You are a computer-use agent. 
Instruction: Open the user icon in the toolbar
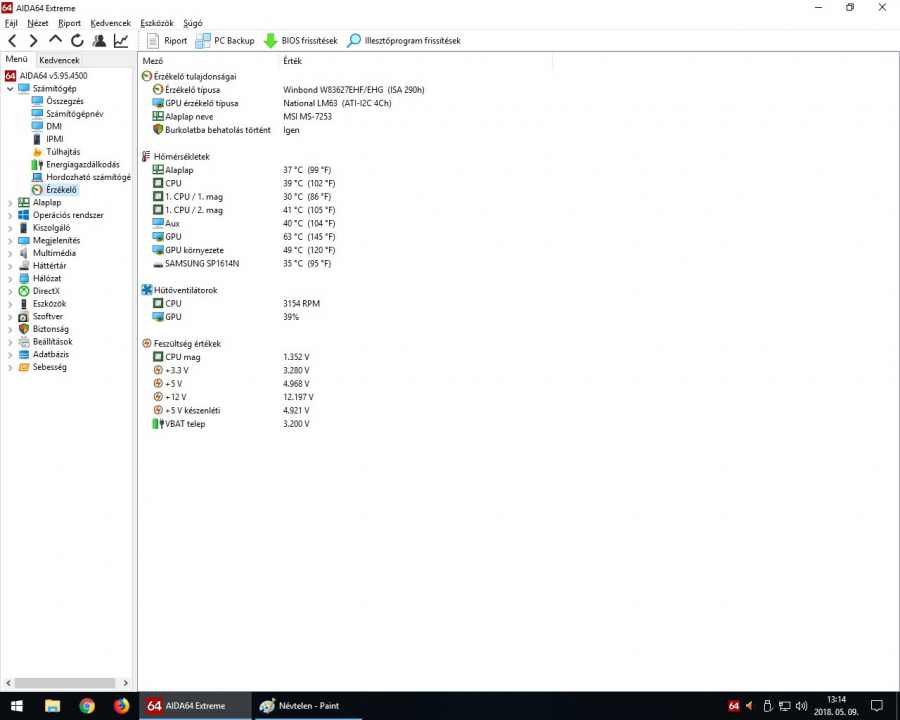(x=99, y=41)
